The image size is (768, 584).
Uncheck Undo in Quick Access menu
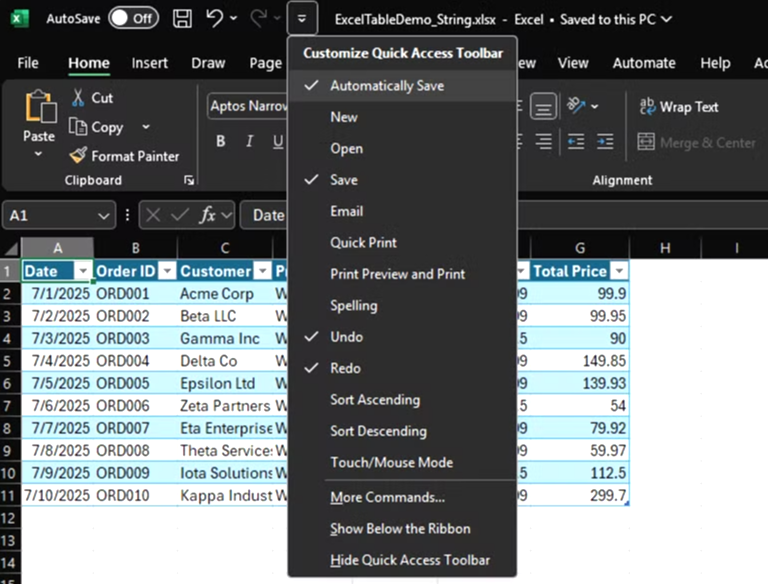click(x=402, y=337)
